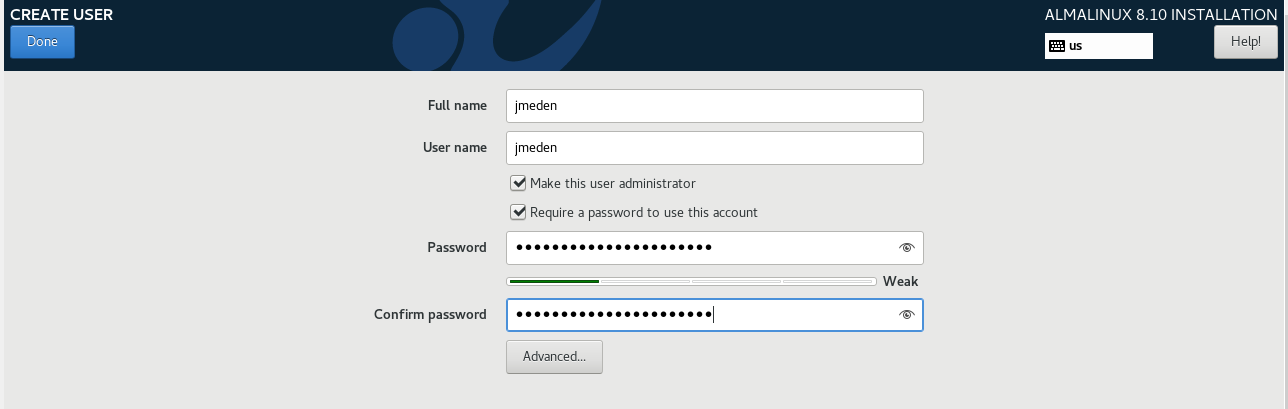Show password using eye icon in Password field
The height and width of the screenshot is (409, 1288).
906,248
